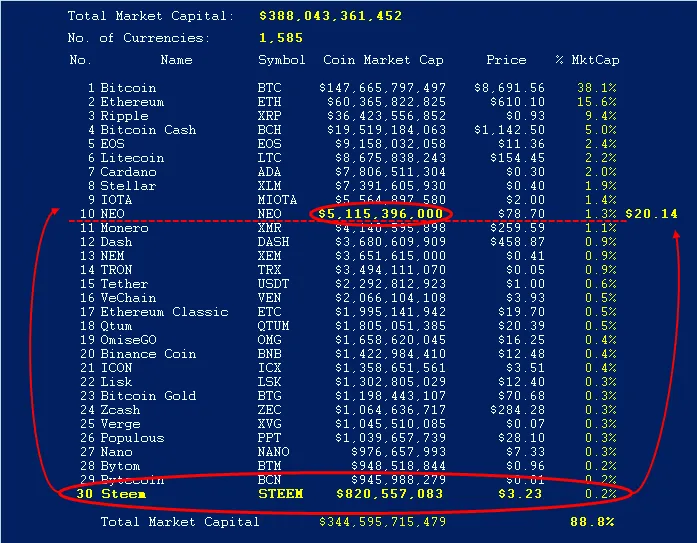
Task: Select the Bitcoin name in row 1
Action: [x=128, y=88]
